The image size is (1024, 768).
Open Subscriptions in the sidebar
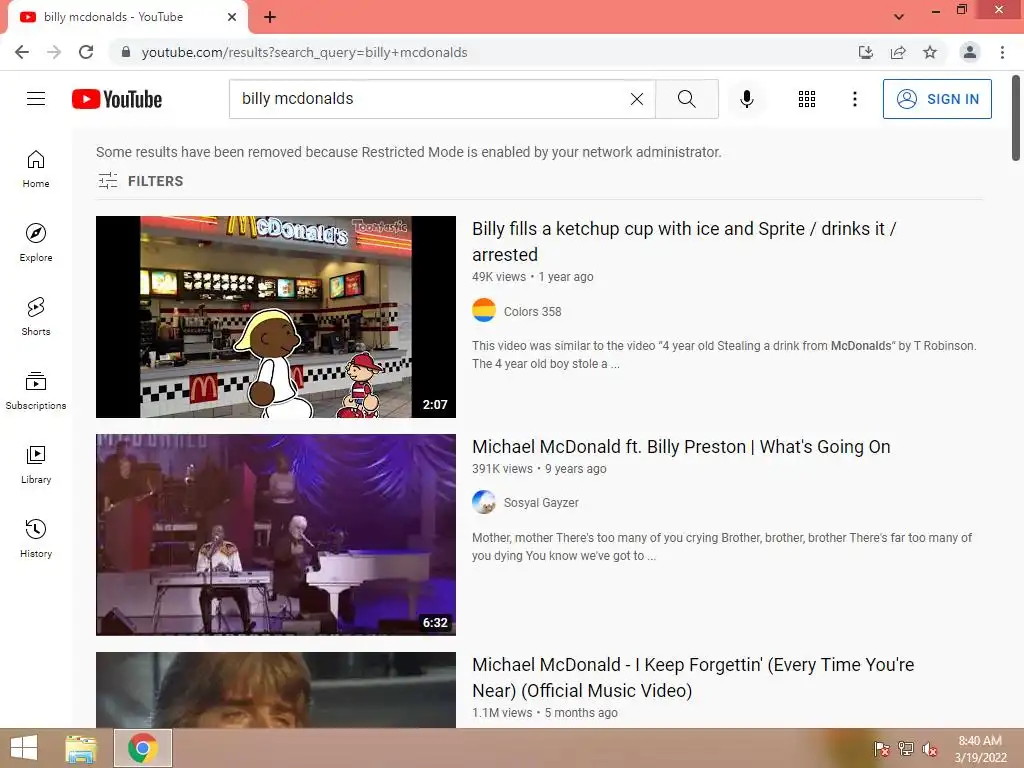(36, 391)
